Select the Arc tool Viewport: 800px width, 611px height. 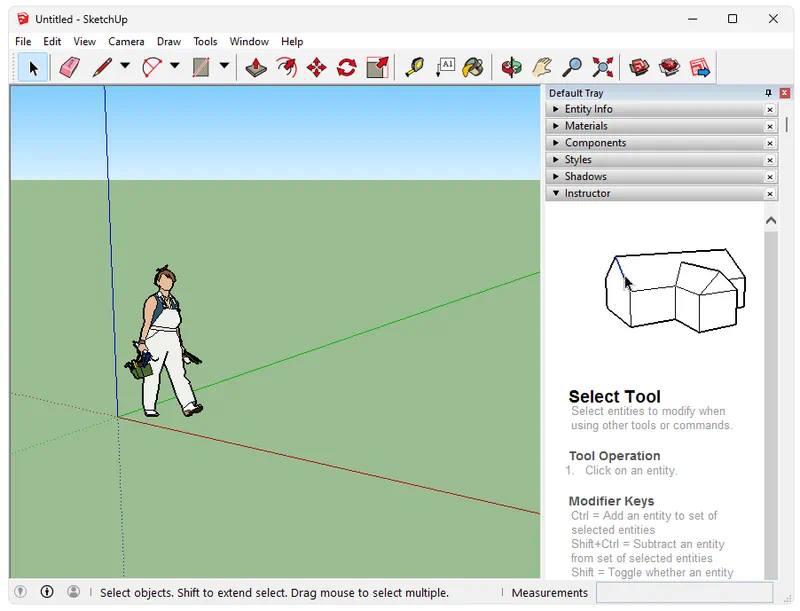pyautogui.click(x=152, y=68)
